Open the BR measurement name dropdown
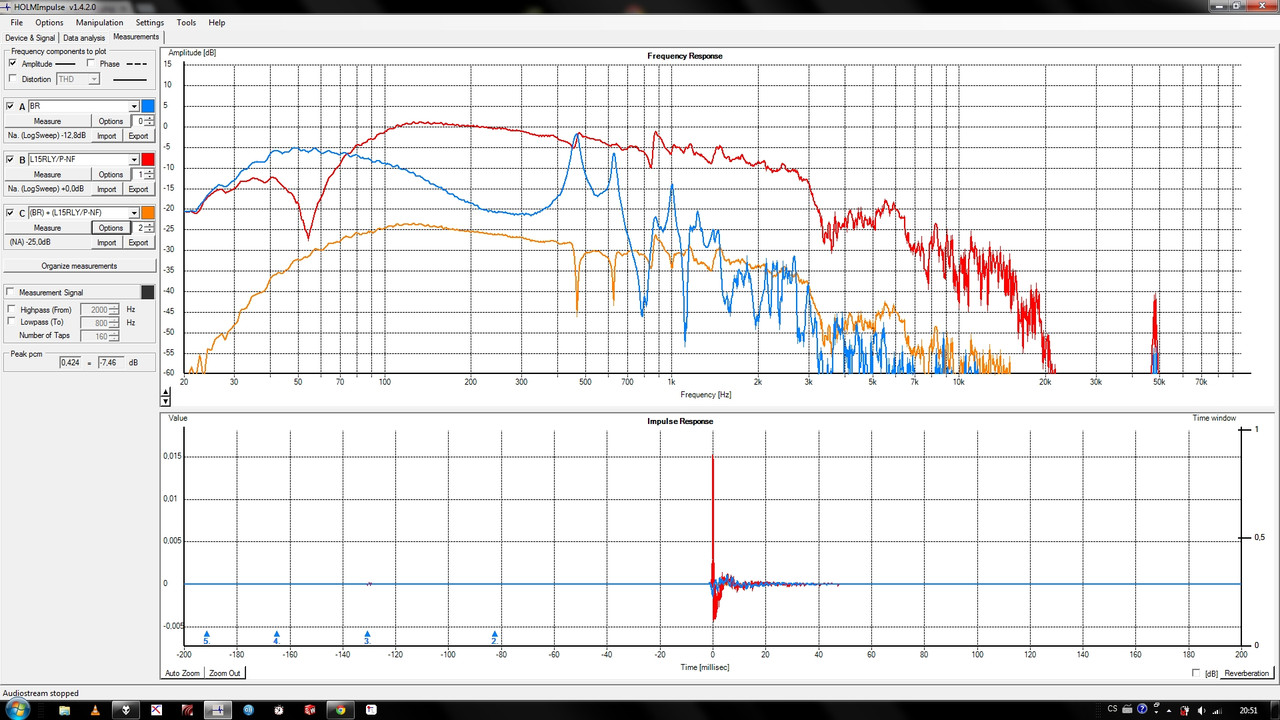 coord(134,106)
